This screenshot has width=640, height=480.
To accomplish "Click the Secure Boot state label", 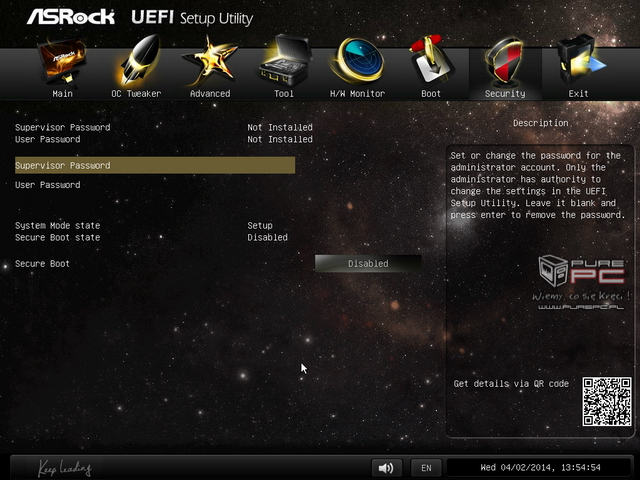I will pos(58,237).
